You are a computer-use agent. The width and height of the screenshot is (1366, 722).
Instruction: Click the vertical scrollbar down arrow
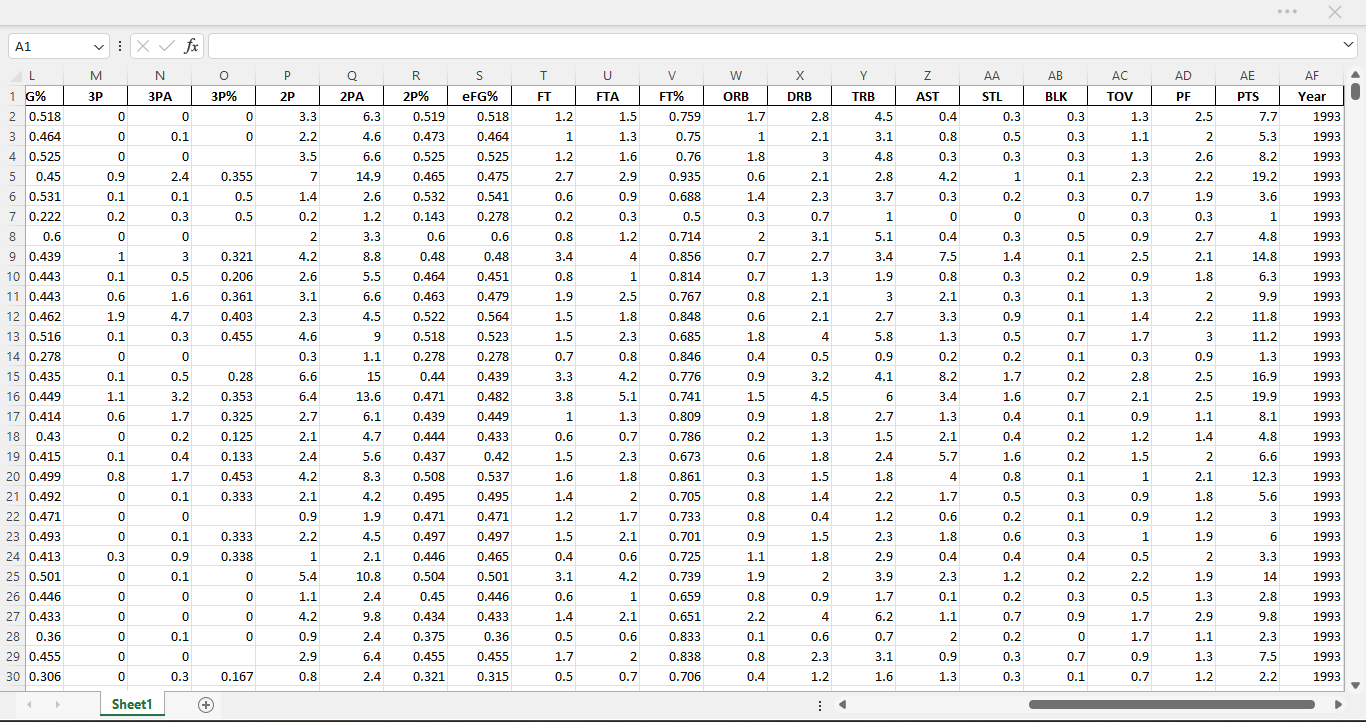tap(1355, 685)
